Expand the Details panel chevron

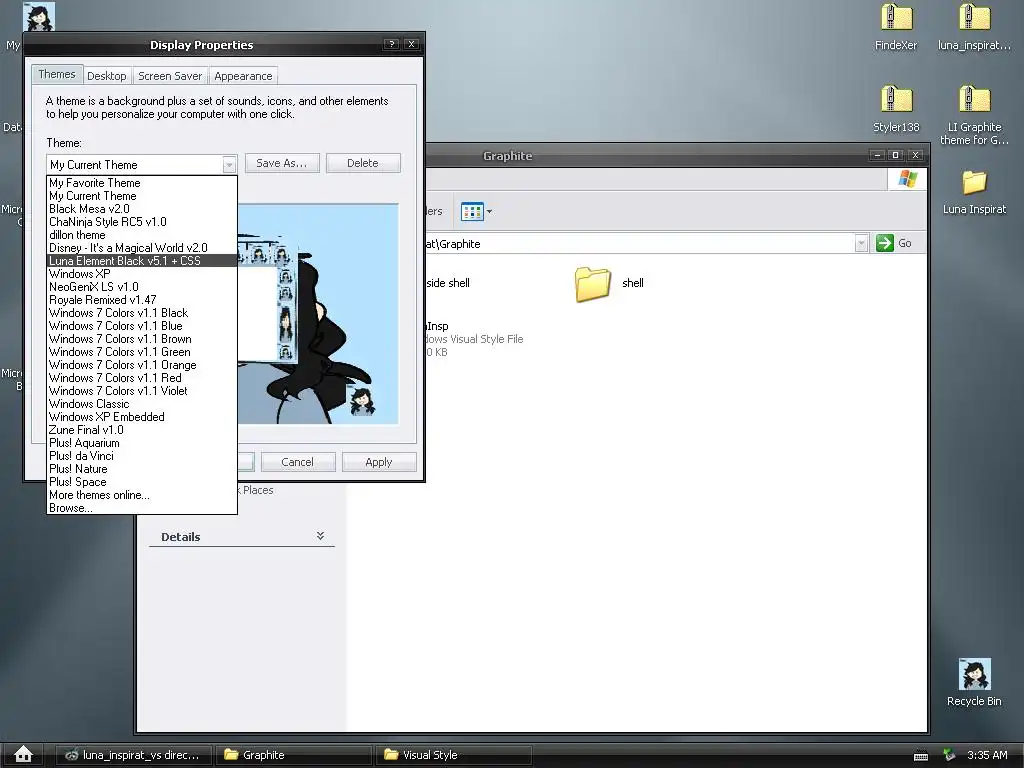click(x=320, y=536)
